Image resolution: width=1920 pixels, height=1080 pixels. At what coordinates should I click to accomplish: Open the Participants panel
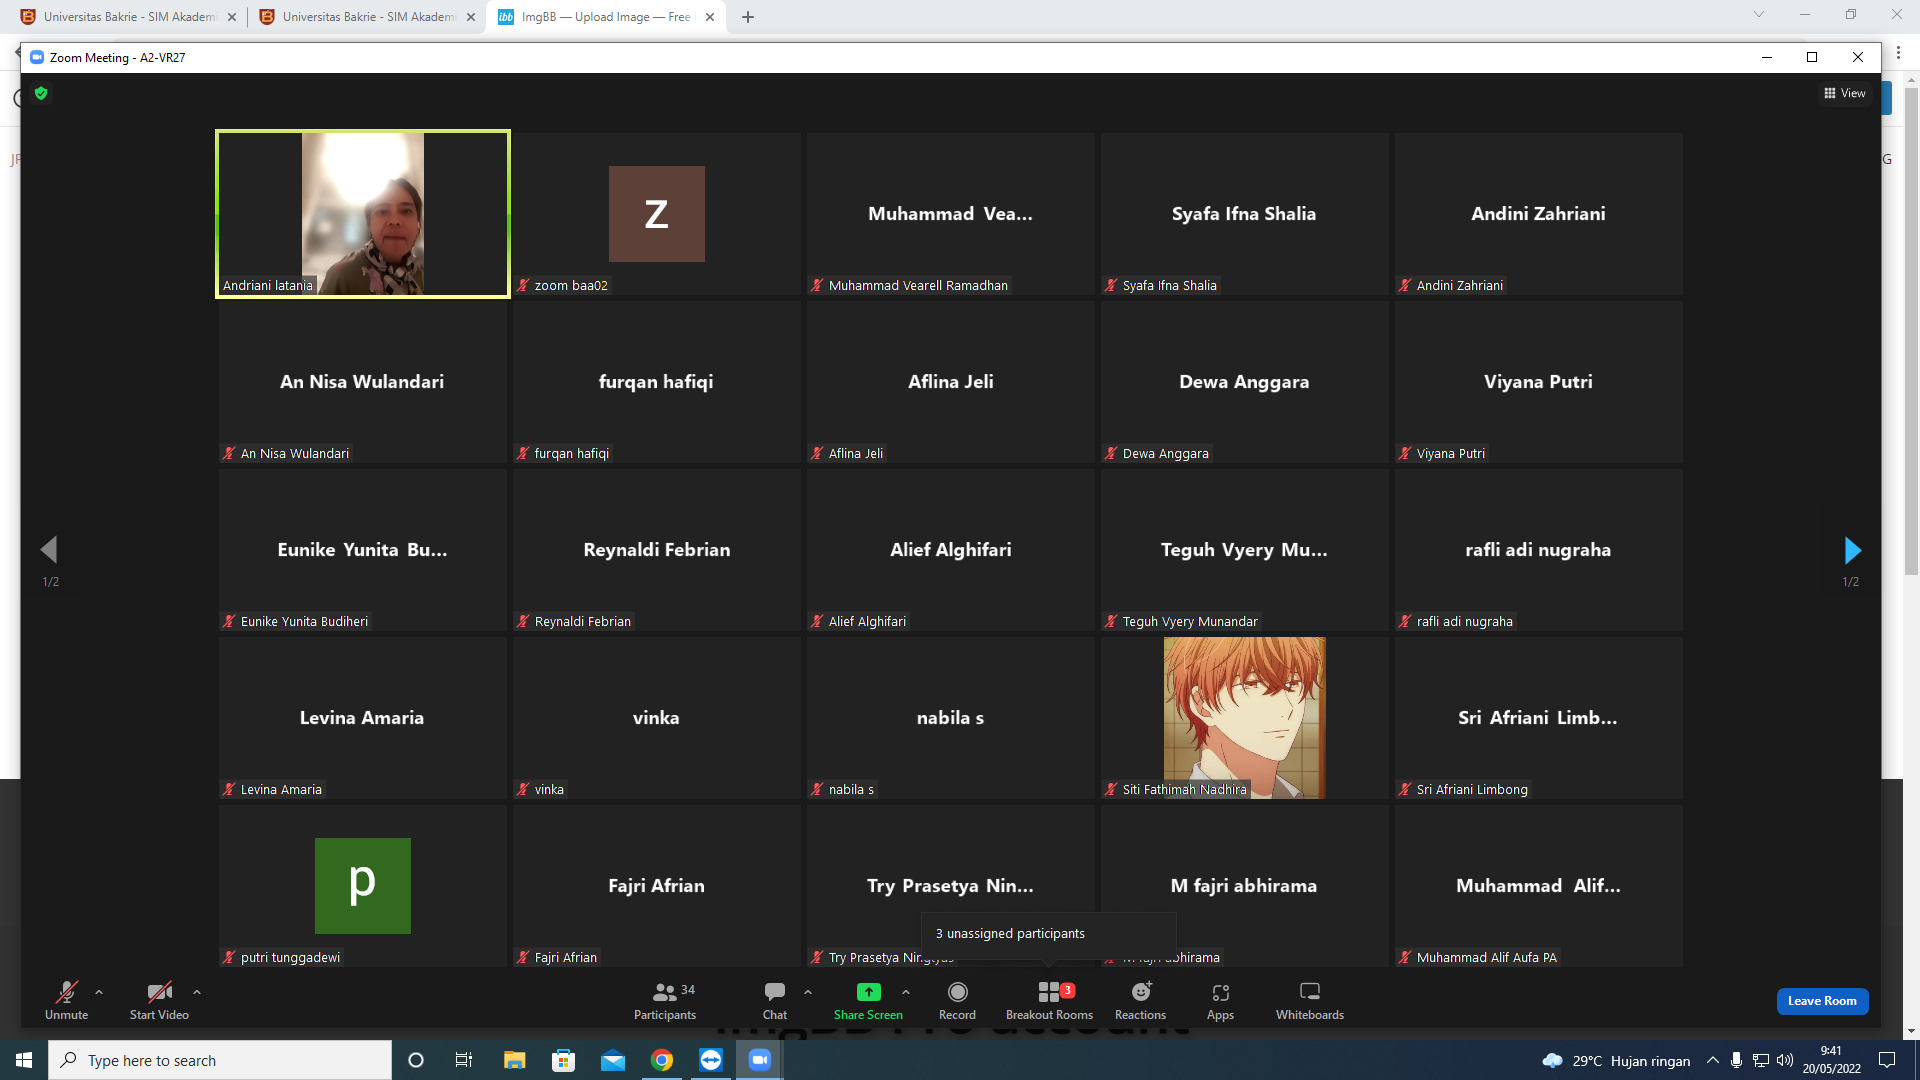[665, 1000]
